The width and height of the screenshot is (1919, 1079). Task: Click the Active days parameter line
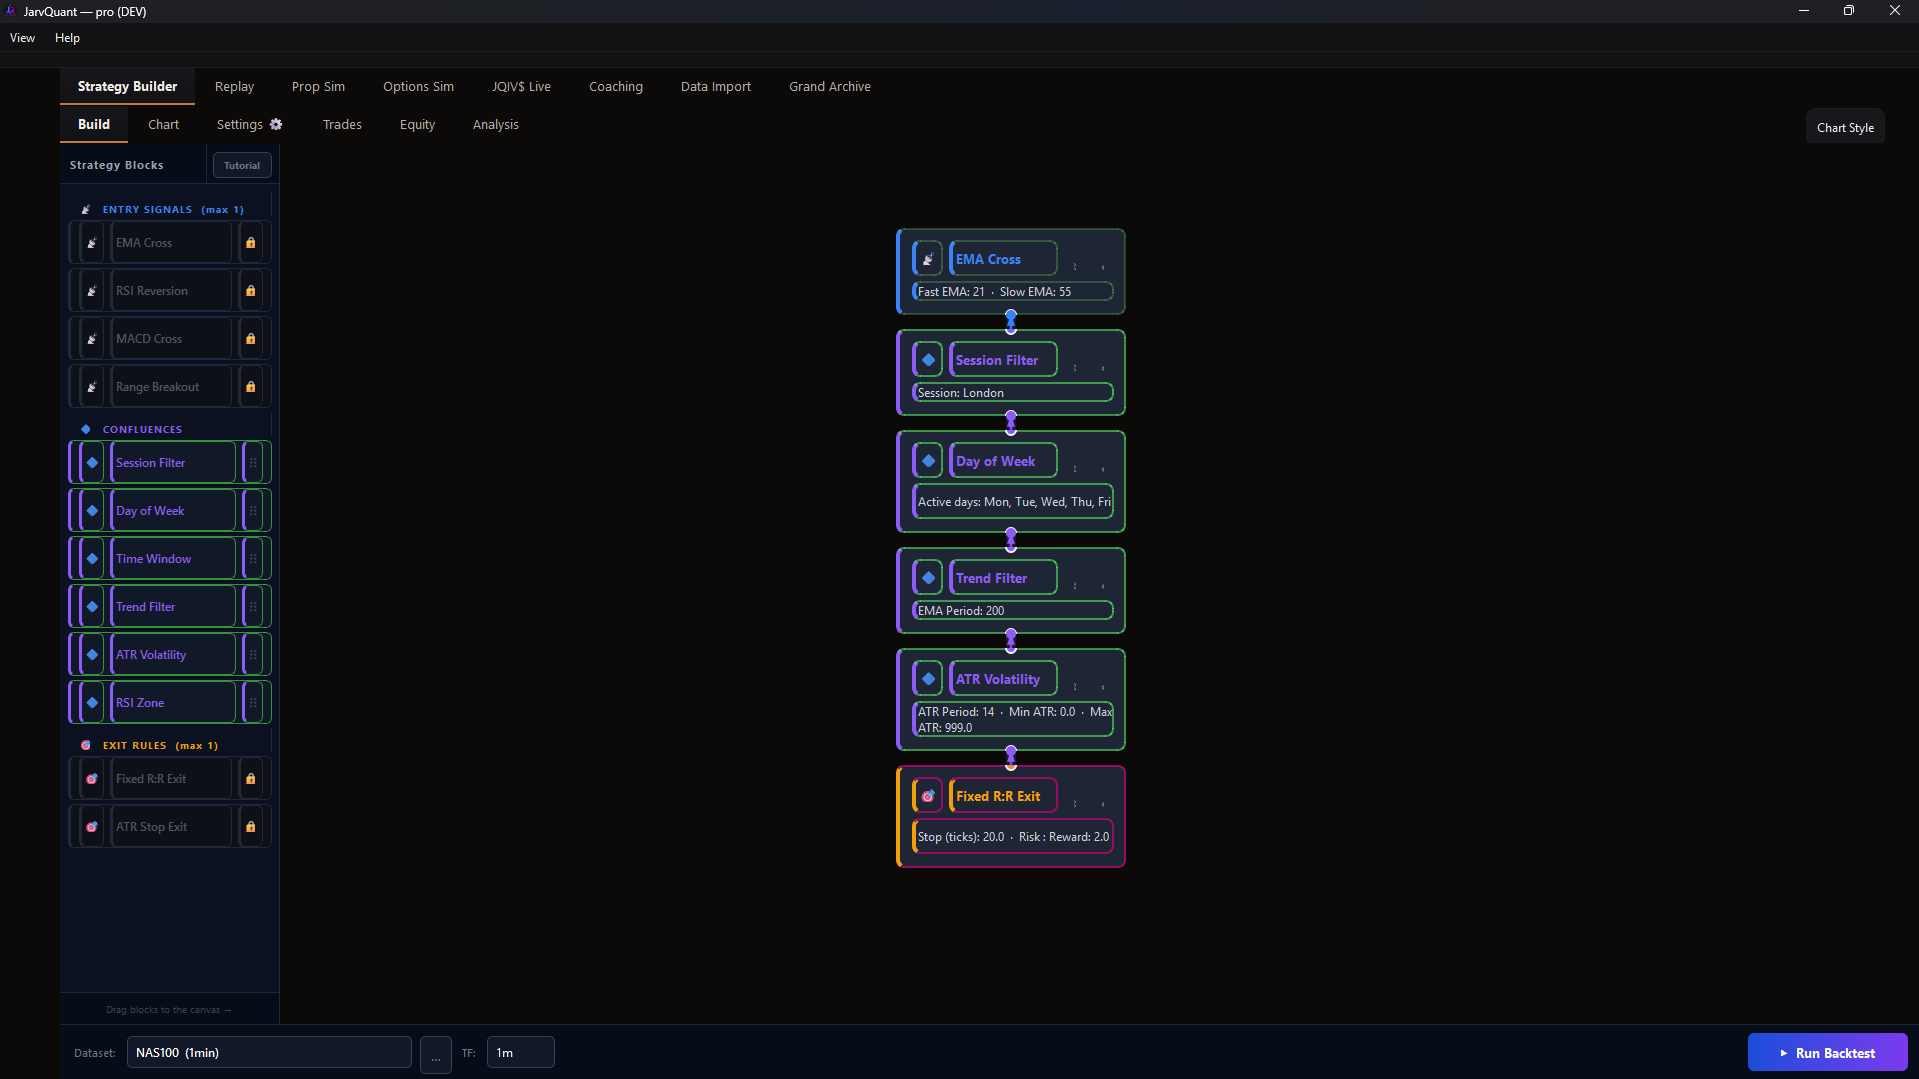[1013, 502]
